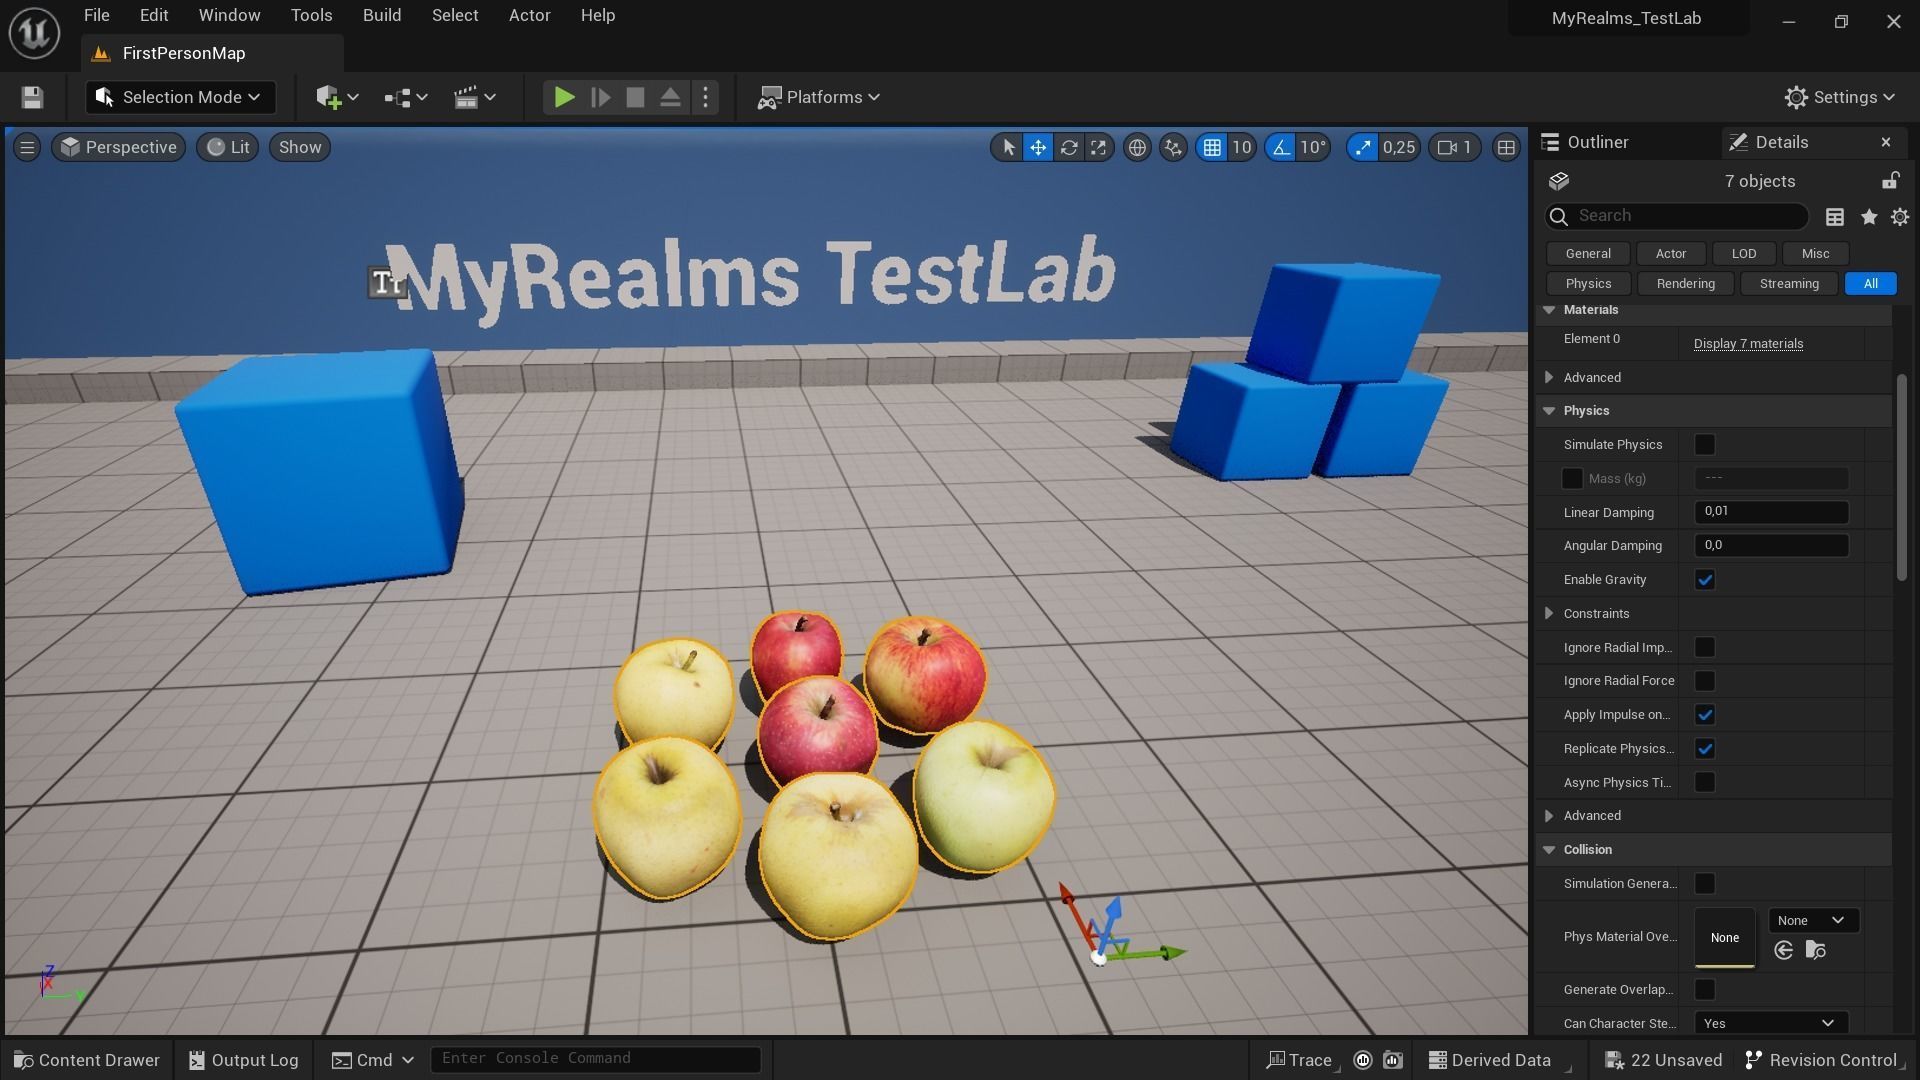Open the Selection Mode dropdown
1920x1080 pixels.
(180, 97)
